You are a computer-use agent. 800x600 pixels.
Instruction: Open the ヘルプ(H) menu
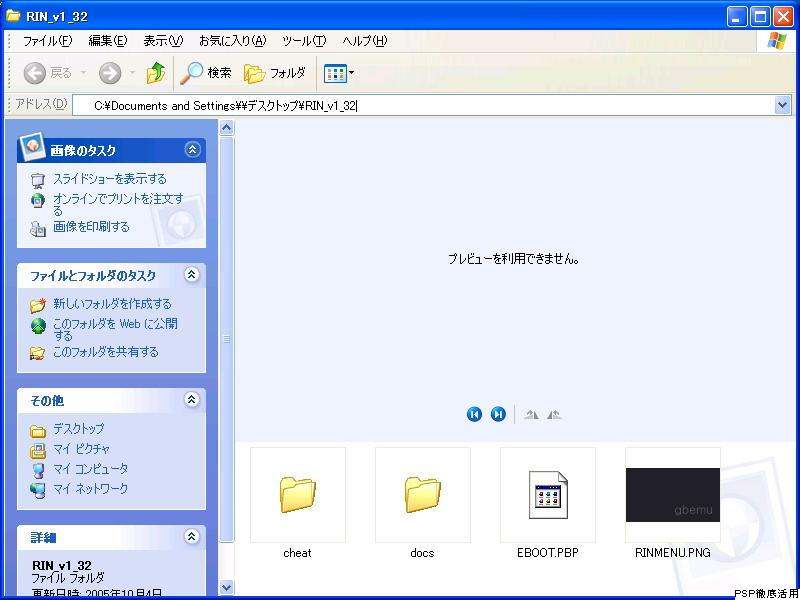pyautogui.click(x=364, y=41)
